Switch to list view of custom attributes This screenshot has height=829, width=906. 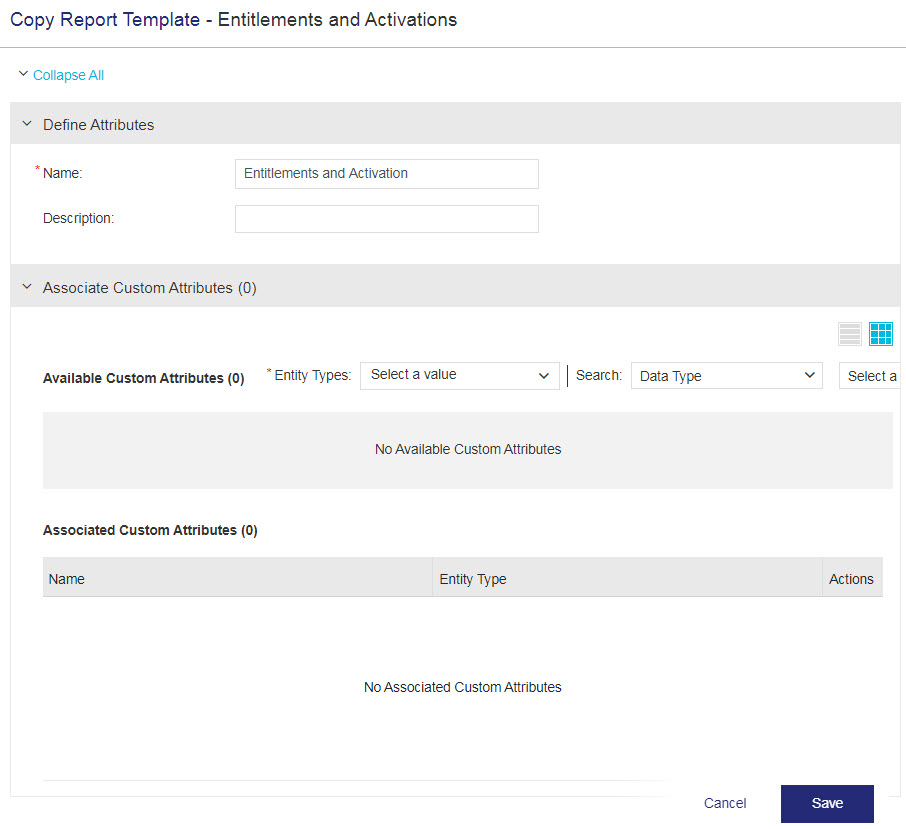(849, 334)
